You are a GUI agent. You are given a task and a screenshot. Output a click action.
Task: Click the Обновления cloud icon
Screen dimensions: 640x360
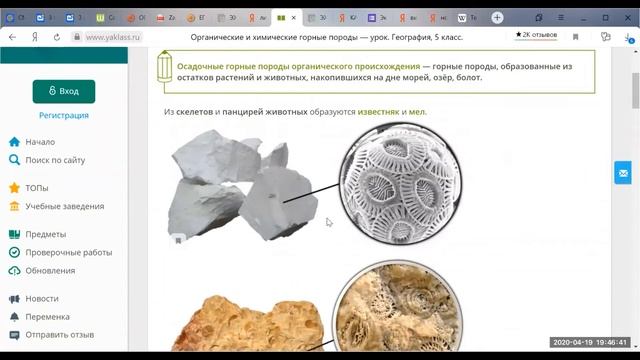(14, 271)
